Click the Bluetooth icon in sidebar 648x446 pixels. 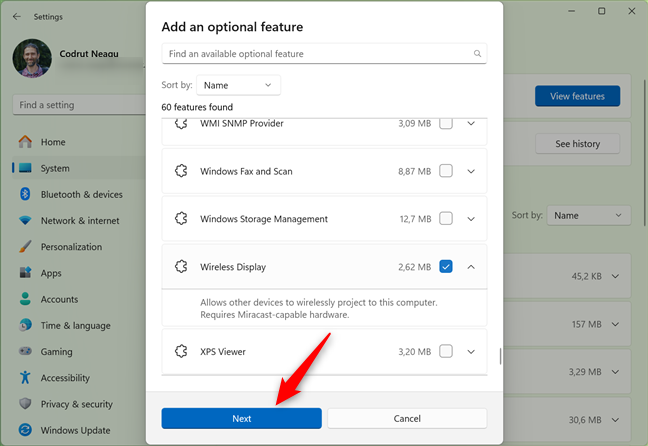coord(25,194)
